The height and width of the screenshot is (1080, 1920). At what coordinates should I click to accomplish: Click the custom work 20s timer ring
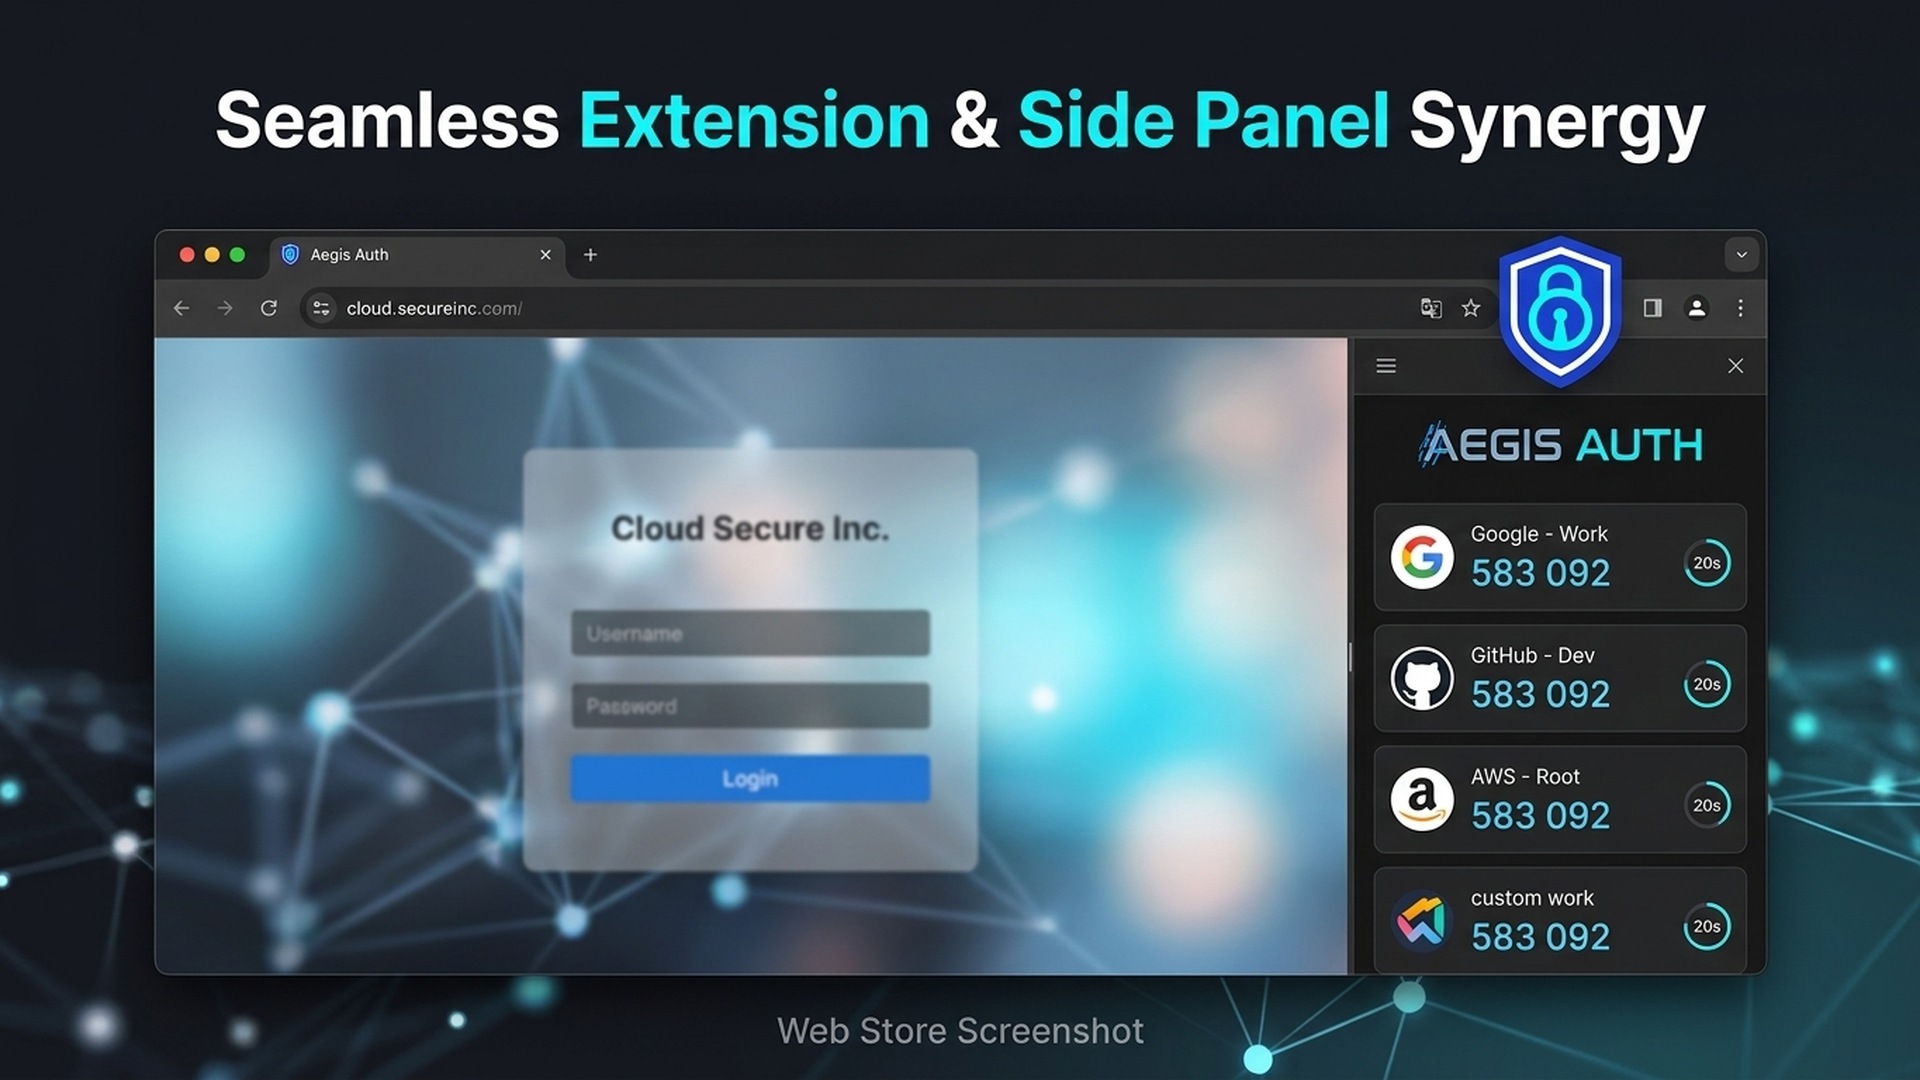(x=1707, y=926)
